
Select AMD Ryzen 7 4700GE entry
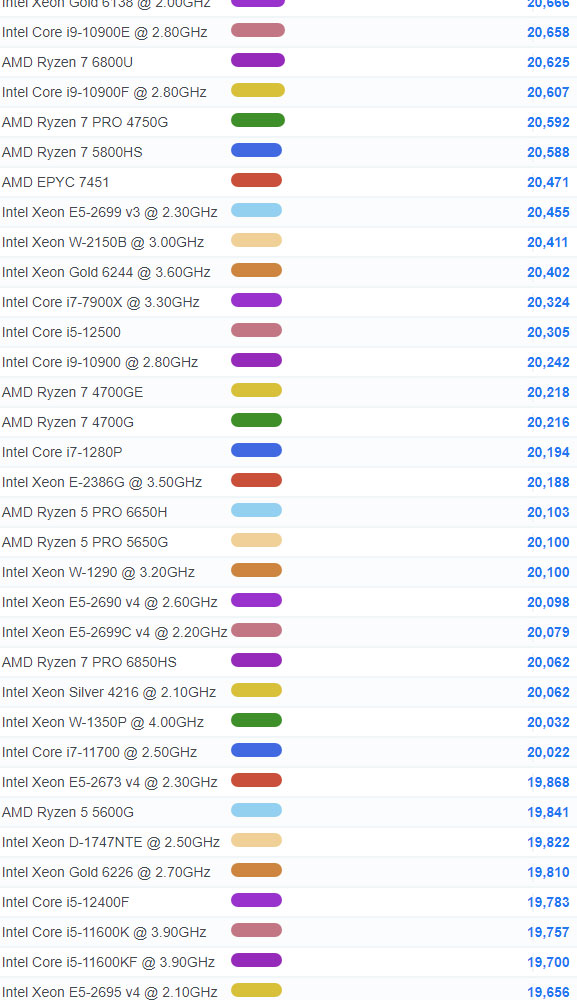click(73, 392)
